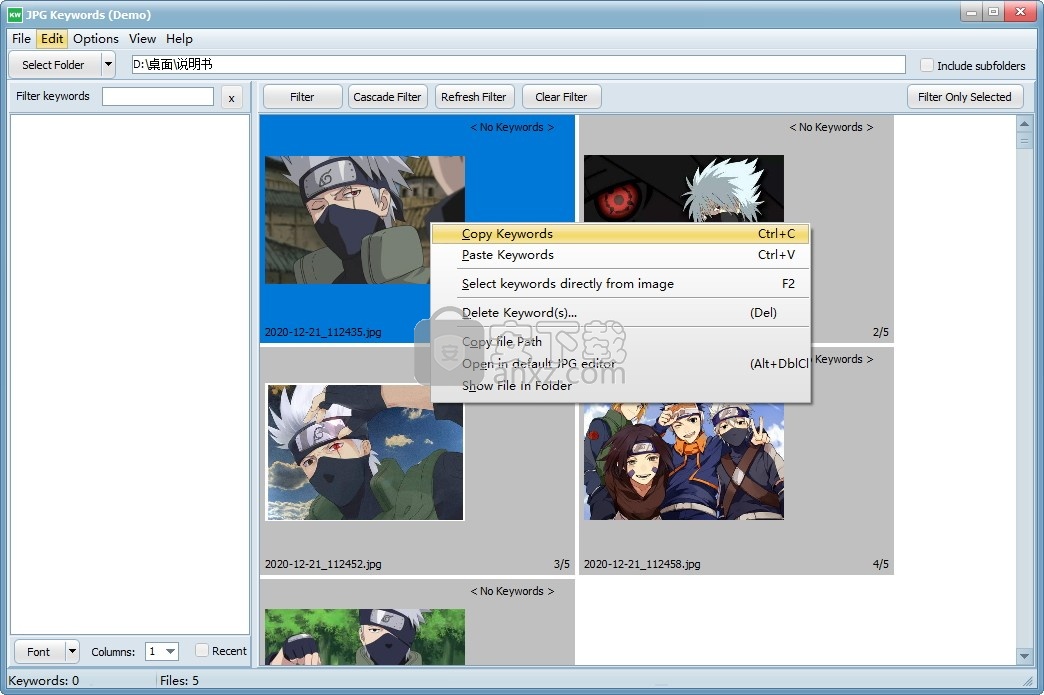Click the 2020-12-21_112458.jpg file name
The width and height of the screenshot is (1044, 695).
[642, 564]
